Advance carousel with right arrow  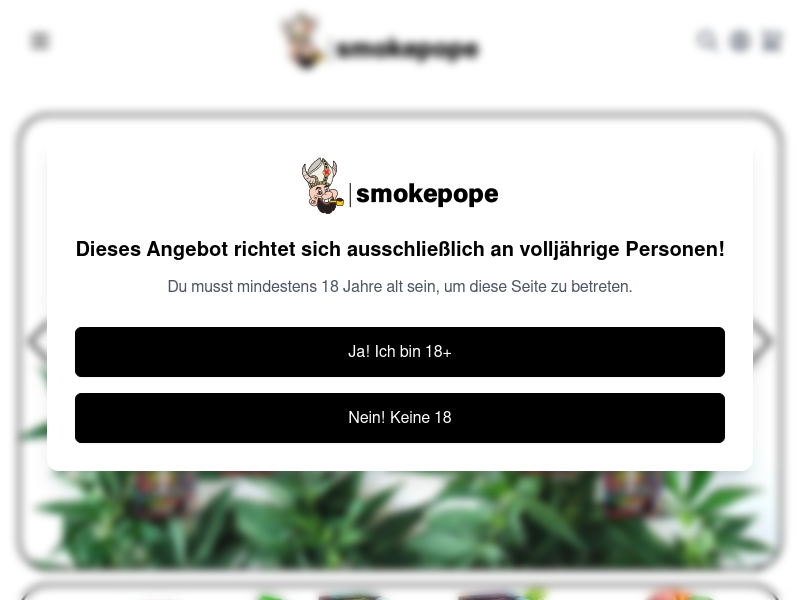[x=763, y=341]
